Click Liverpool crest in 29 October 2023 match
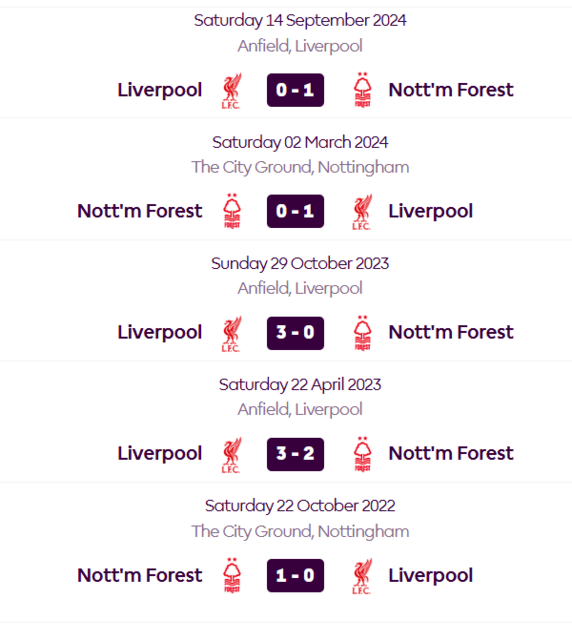Viewport: 572px width, 640px height. pyautogui.click(x=231, y=333)
